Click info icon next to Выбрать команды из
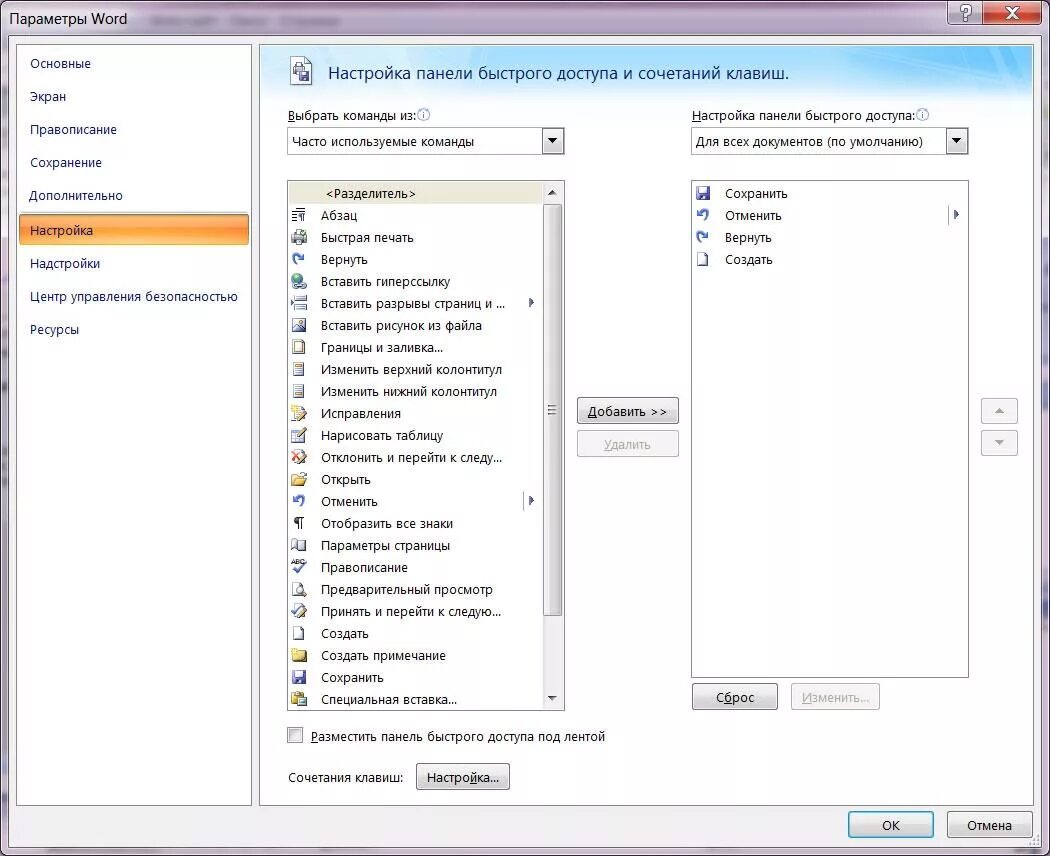This screenshot has width=1050, height=856. pos(424,115)
